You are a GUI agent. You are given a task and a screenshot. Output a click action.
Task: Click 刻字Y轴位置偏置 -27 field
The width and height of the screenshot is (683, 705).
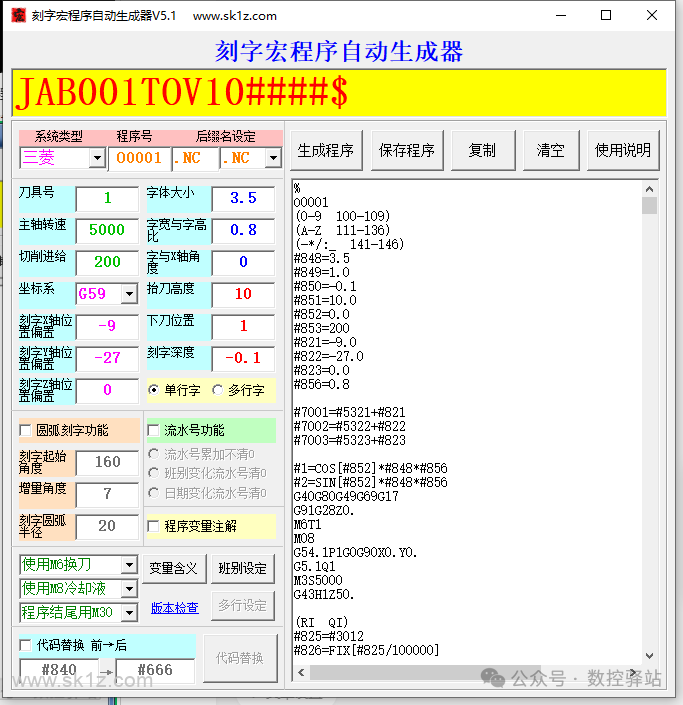pos(107,358)
